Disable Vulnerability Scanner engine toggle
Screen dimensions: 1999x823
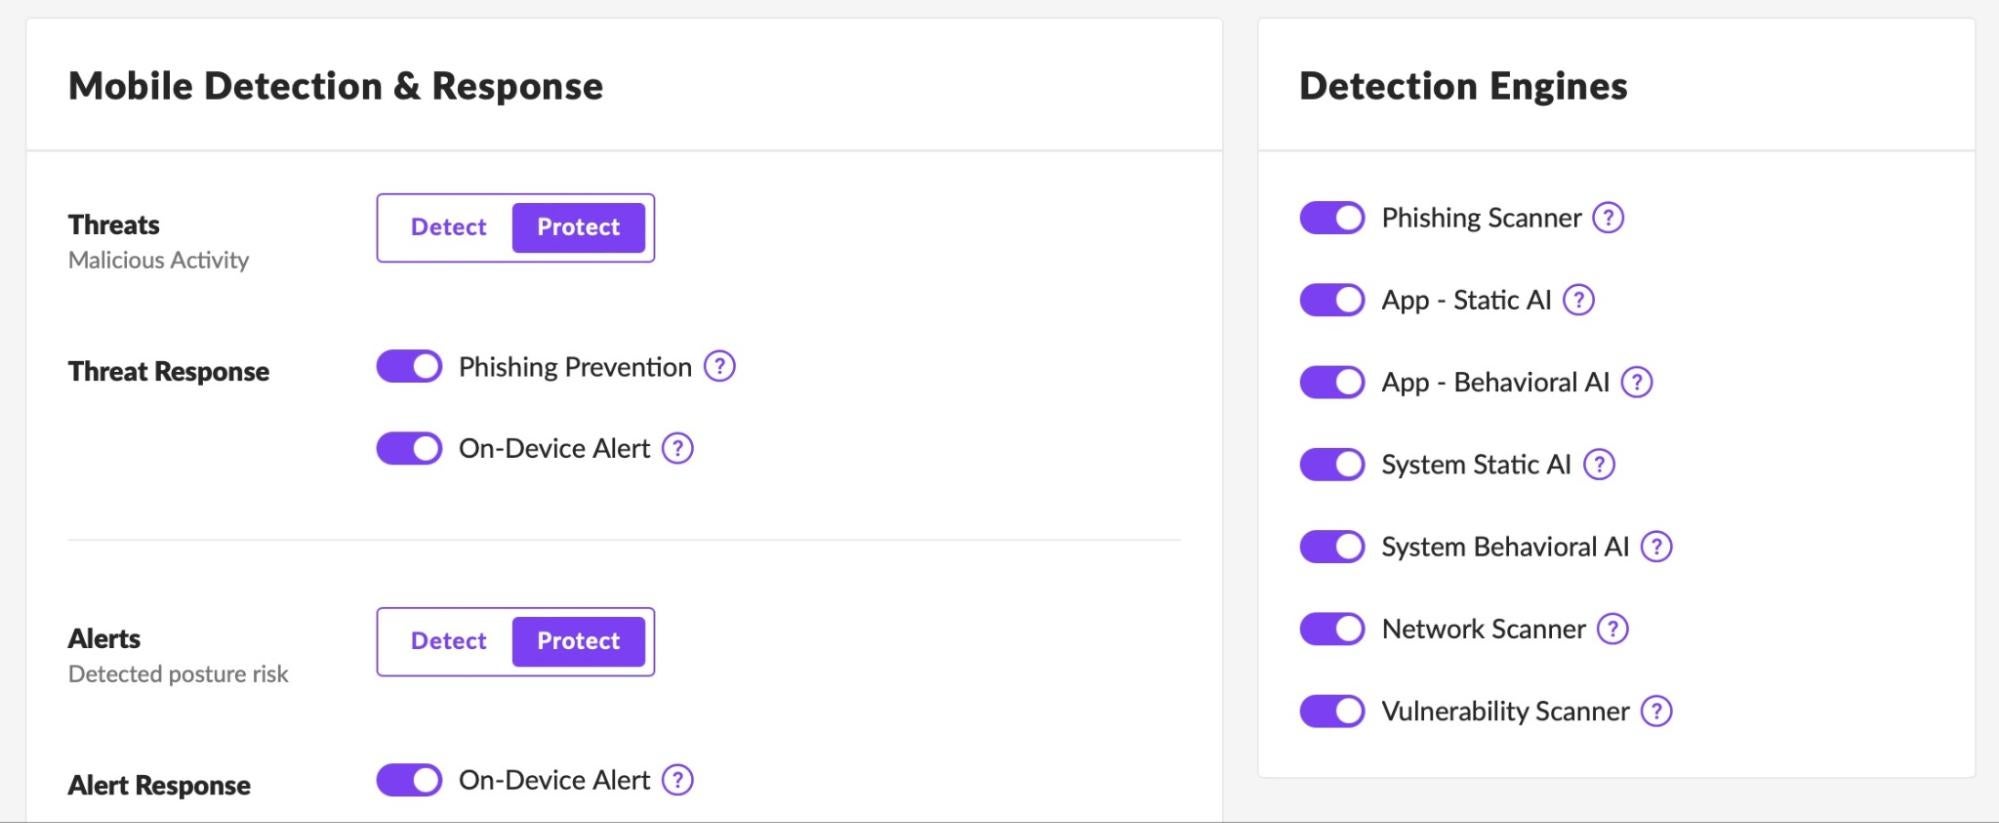click(1332, 711)
